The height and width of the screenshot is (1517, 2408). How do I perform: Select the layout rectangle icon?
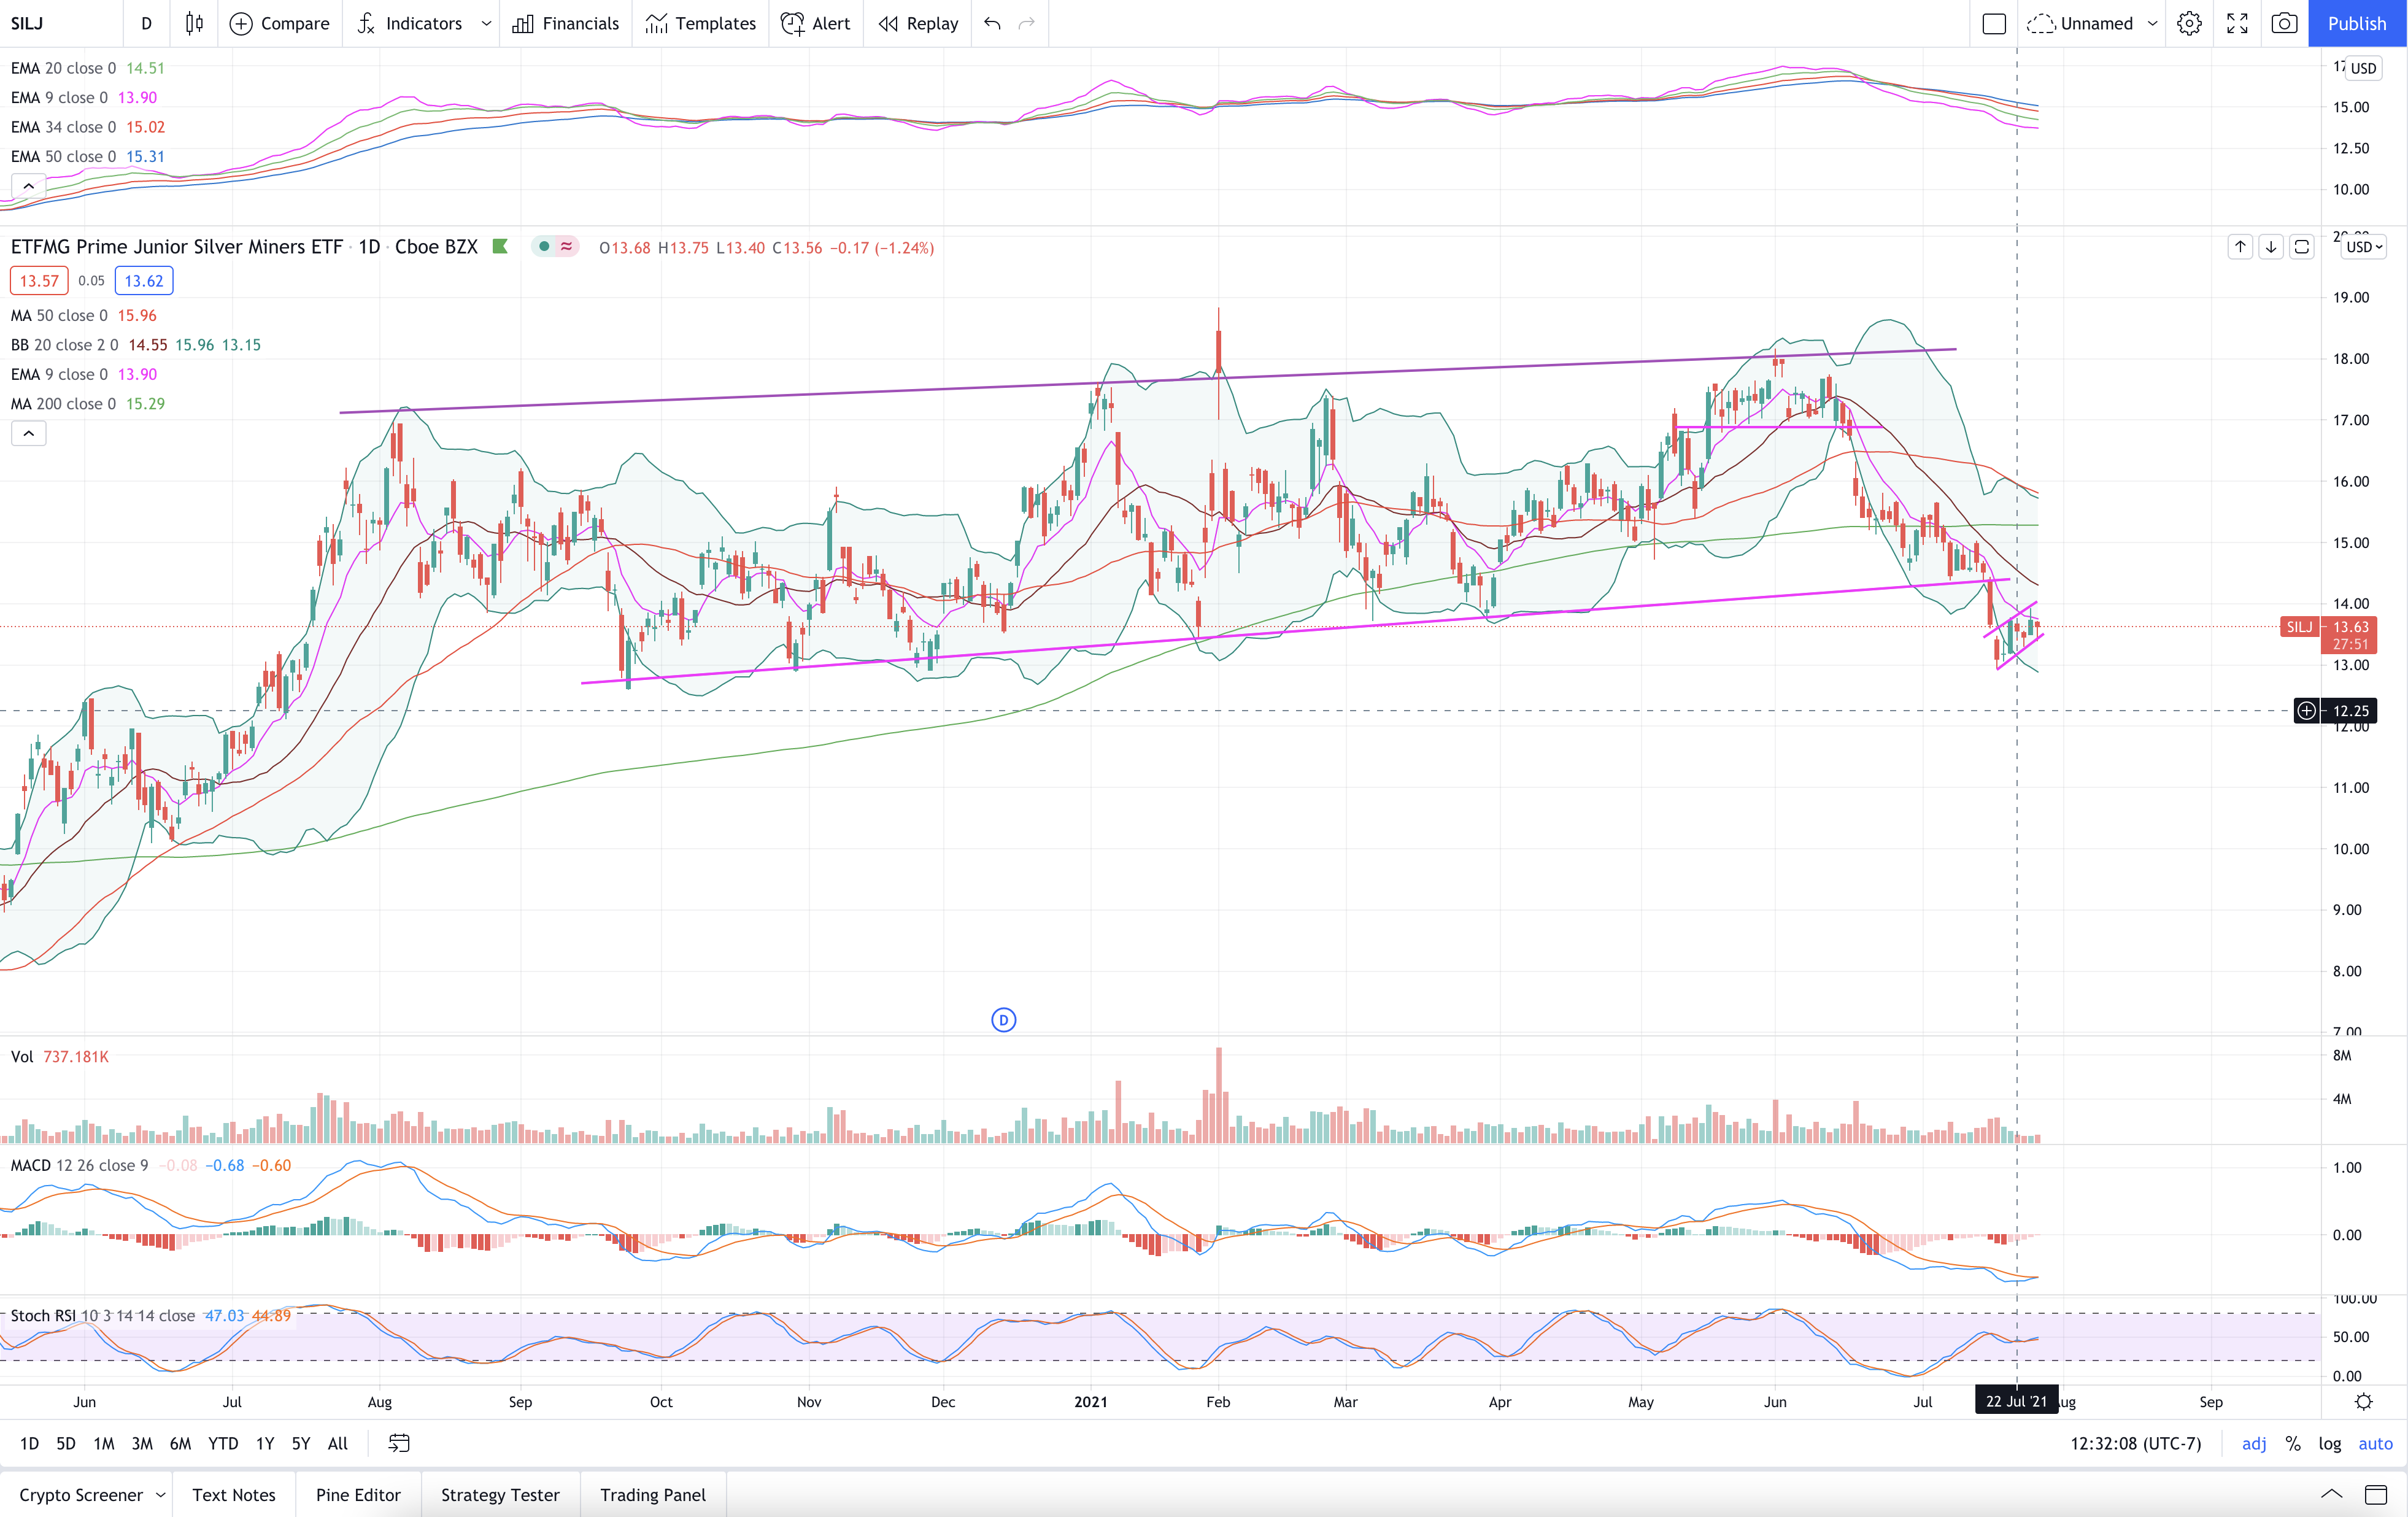1994,23
